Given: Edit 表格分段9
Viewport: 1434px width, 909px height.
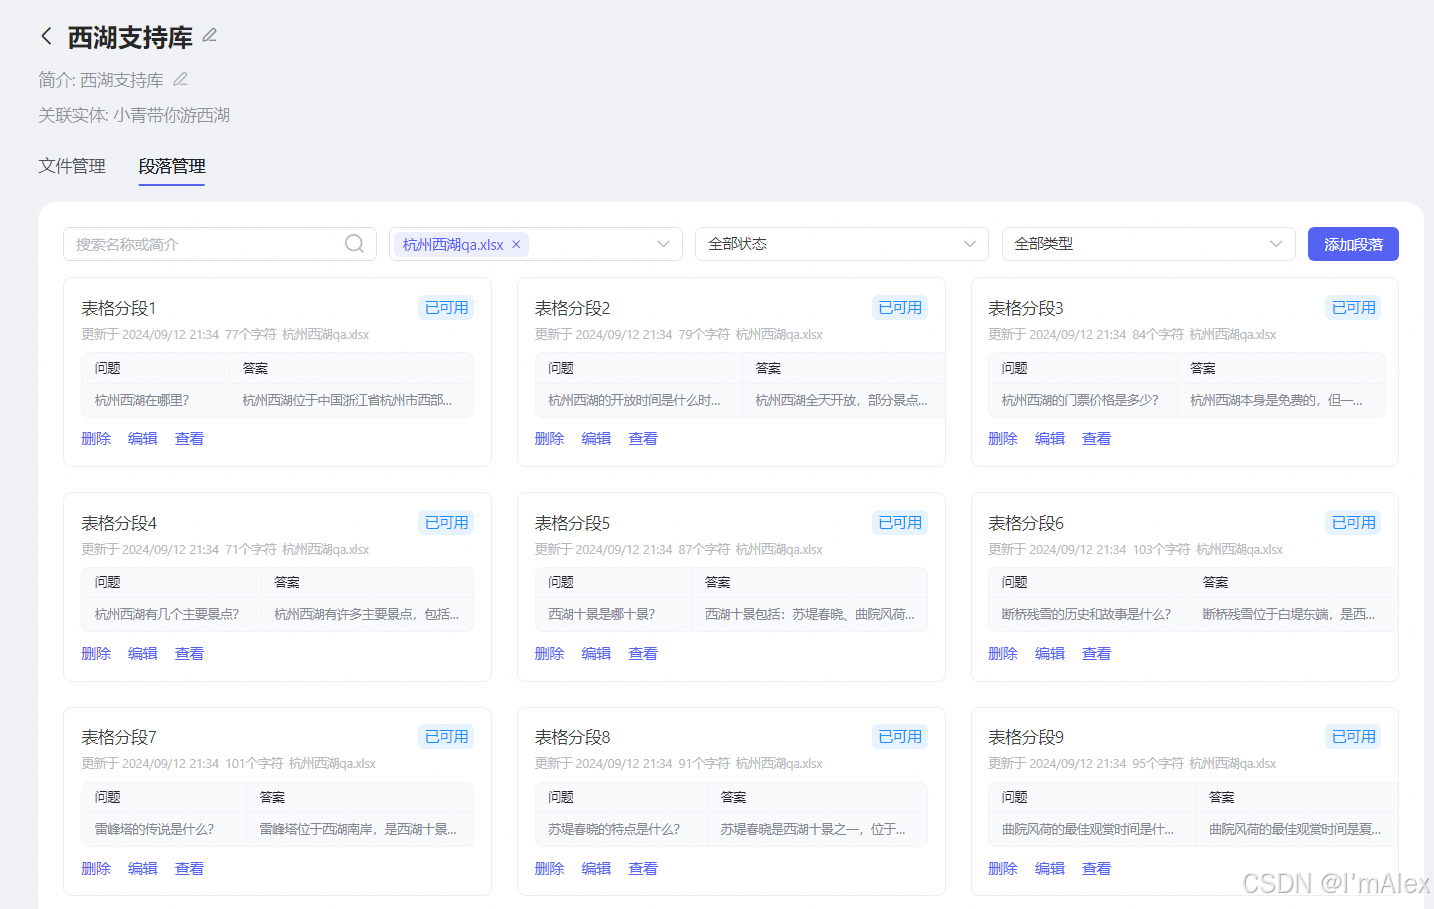Looking at the screenshot, I should click(x=1050, y=868).
